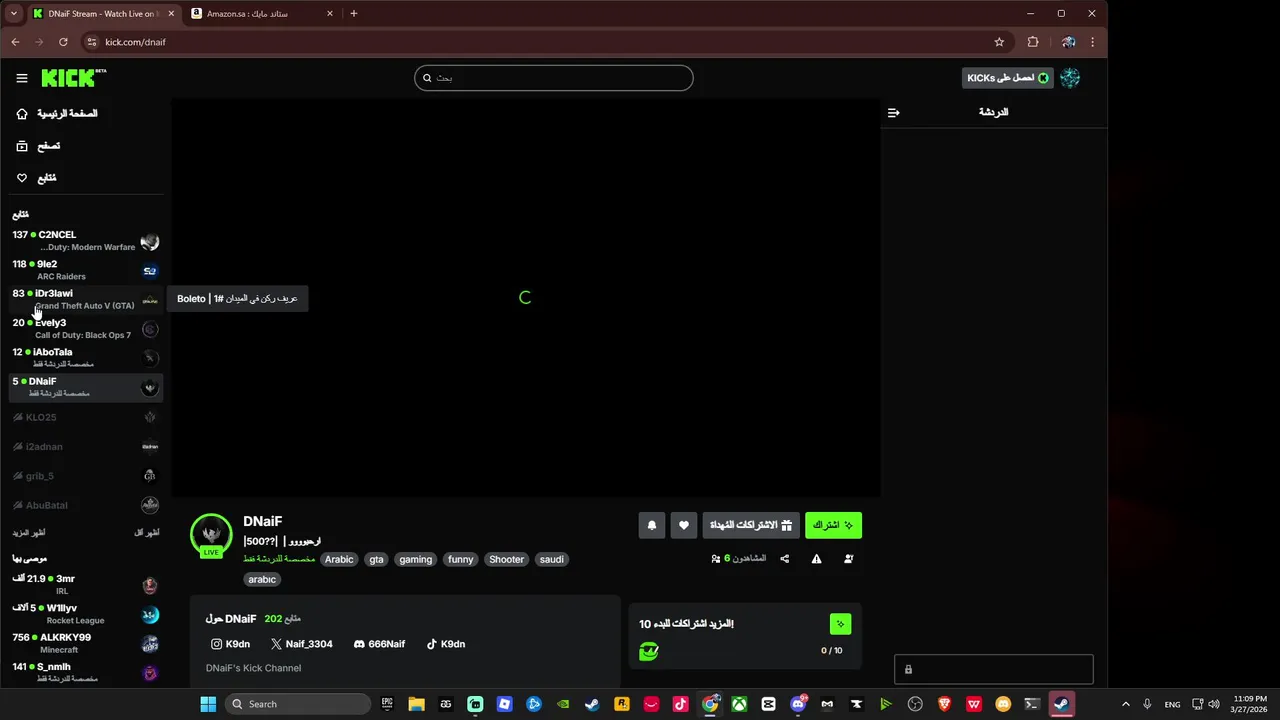The height and width of the screenshot is (720, 1280).
Task: Collapse the chat panel with arrow icon
Action: pos(894,113)
